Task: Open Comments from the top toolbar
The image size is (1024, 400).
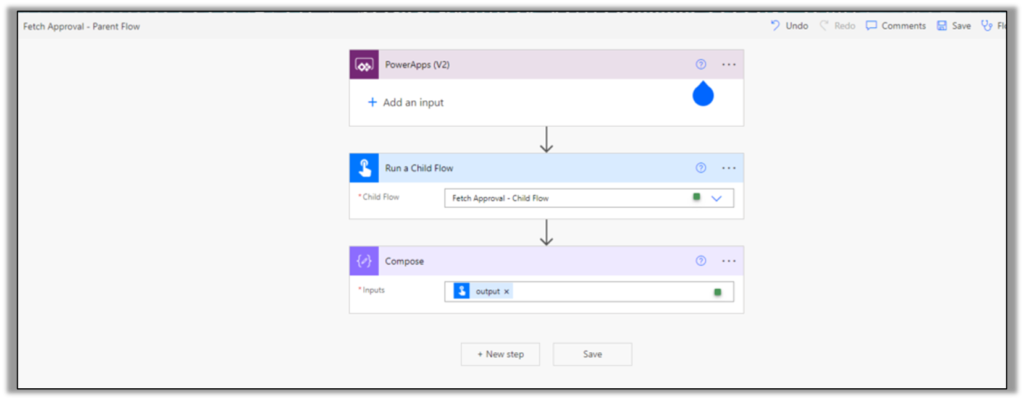Action: pyautogui.click(x=896, y=26)
